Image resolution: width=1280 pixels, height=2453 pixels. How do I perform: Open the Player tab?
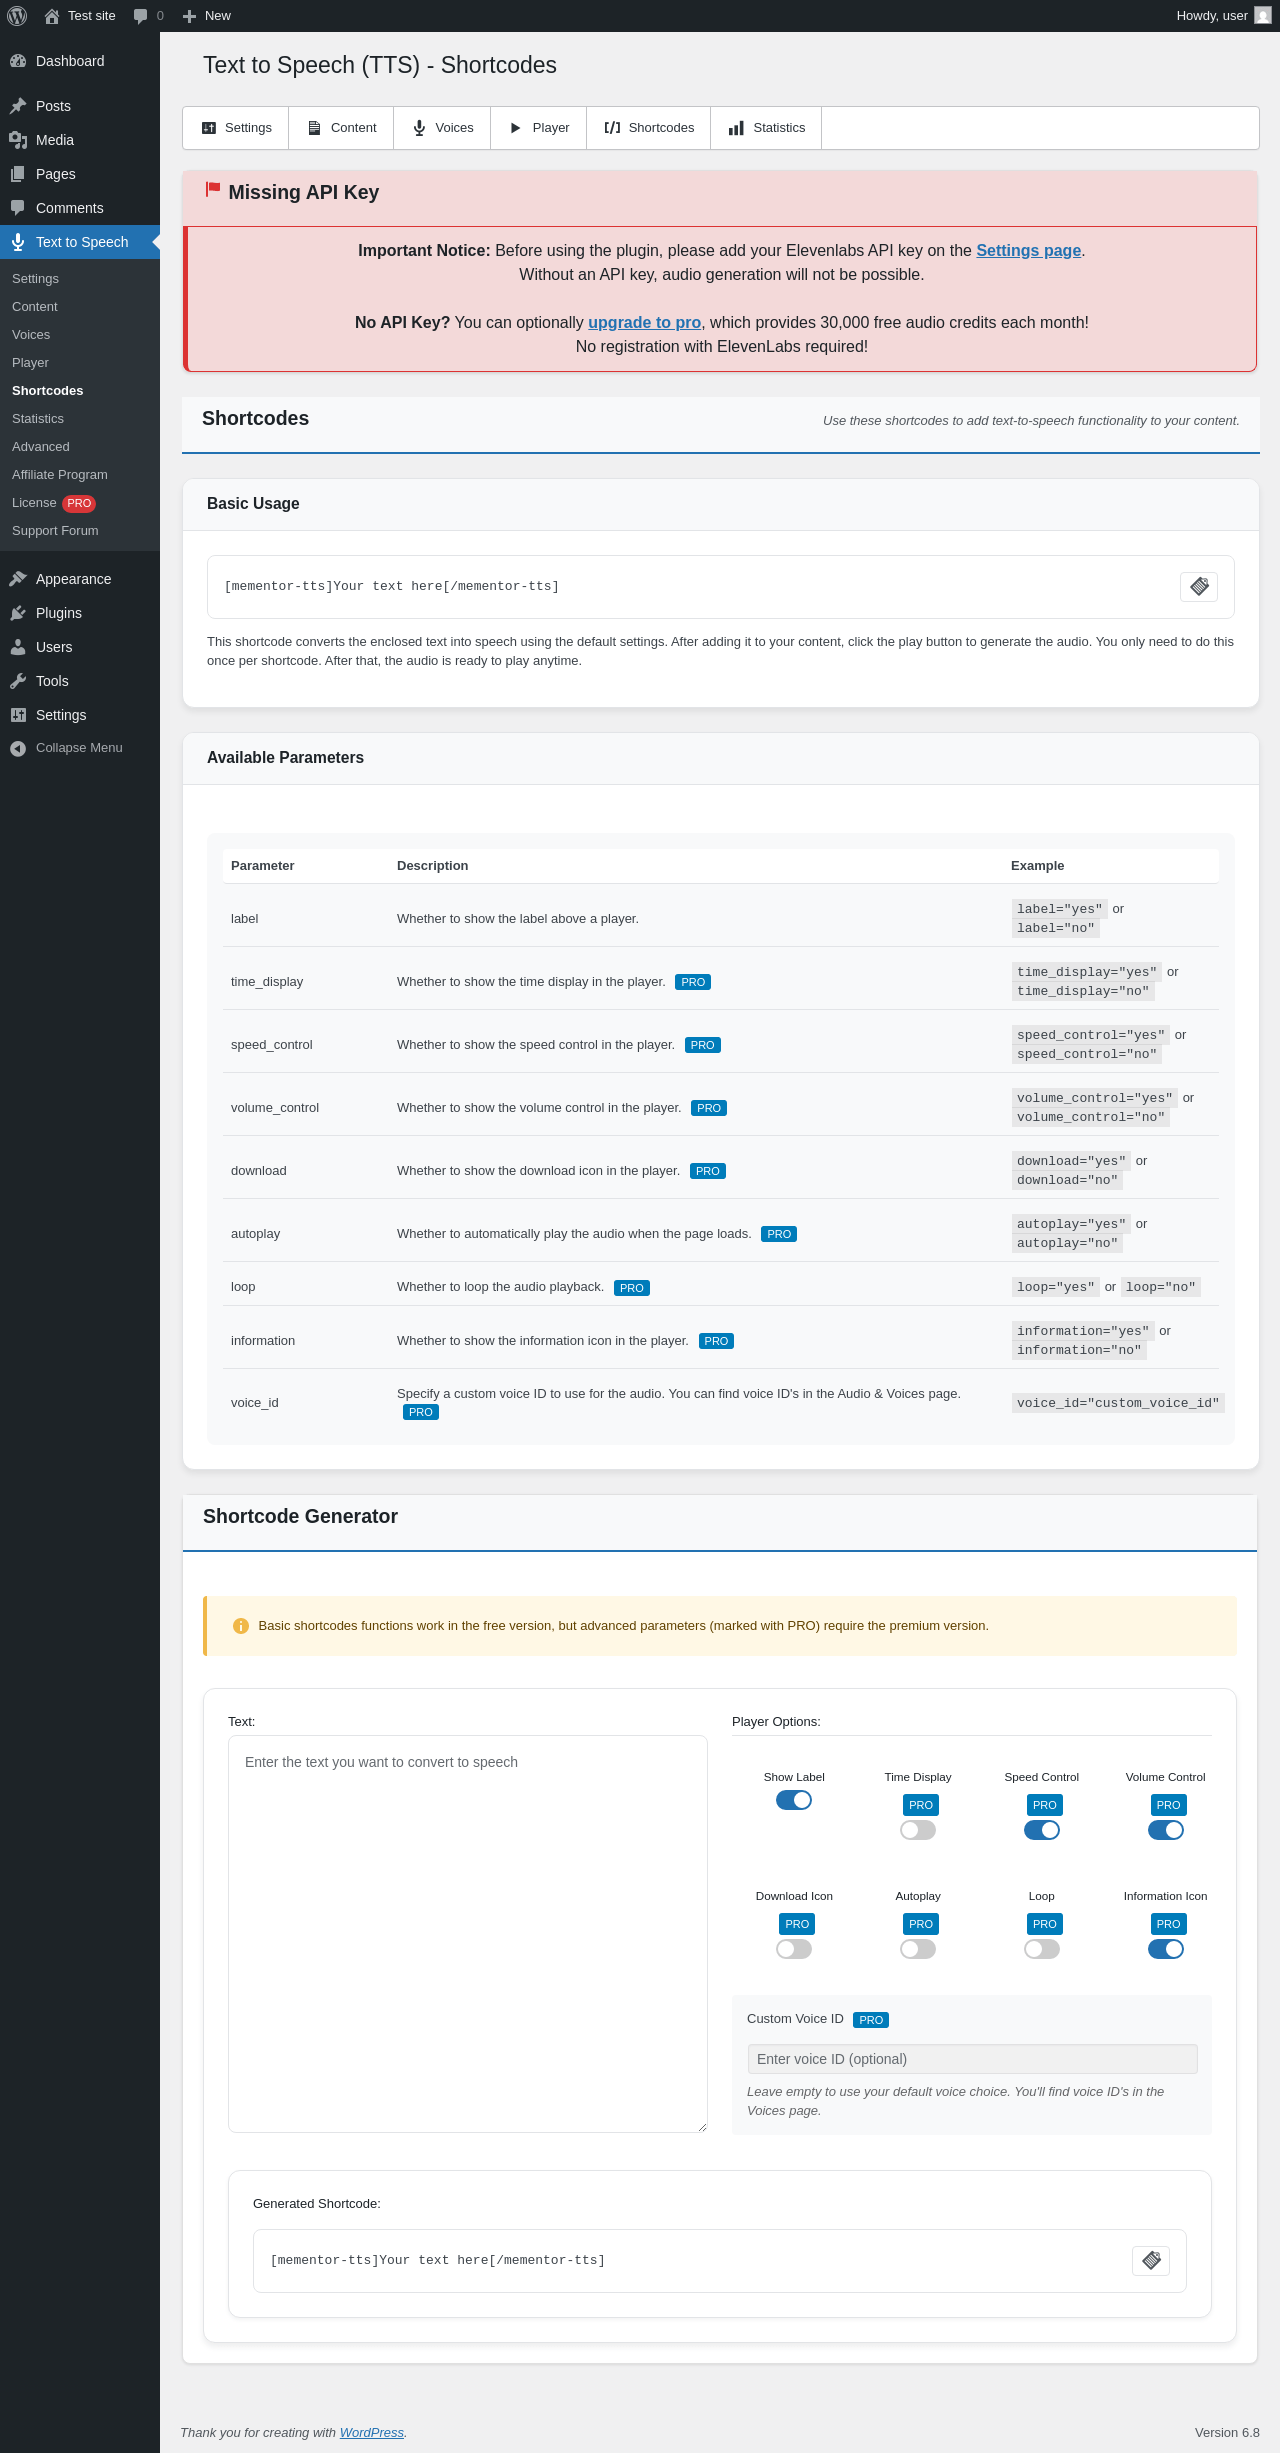pos(539,128)
